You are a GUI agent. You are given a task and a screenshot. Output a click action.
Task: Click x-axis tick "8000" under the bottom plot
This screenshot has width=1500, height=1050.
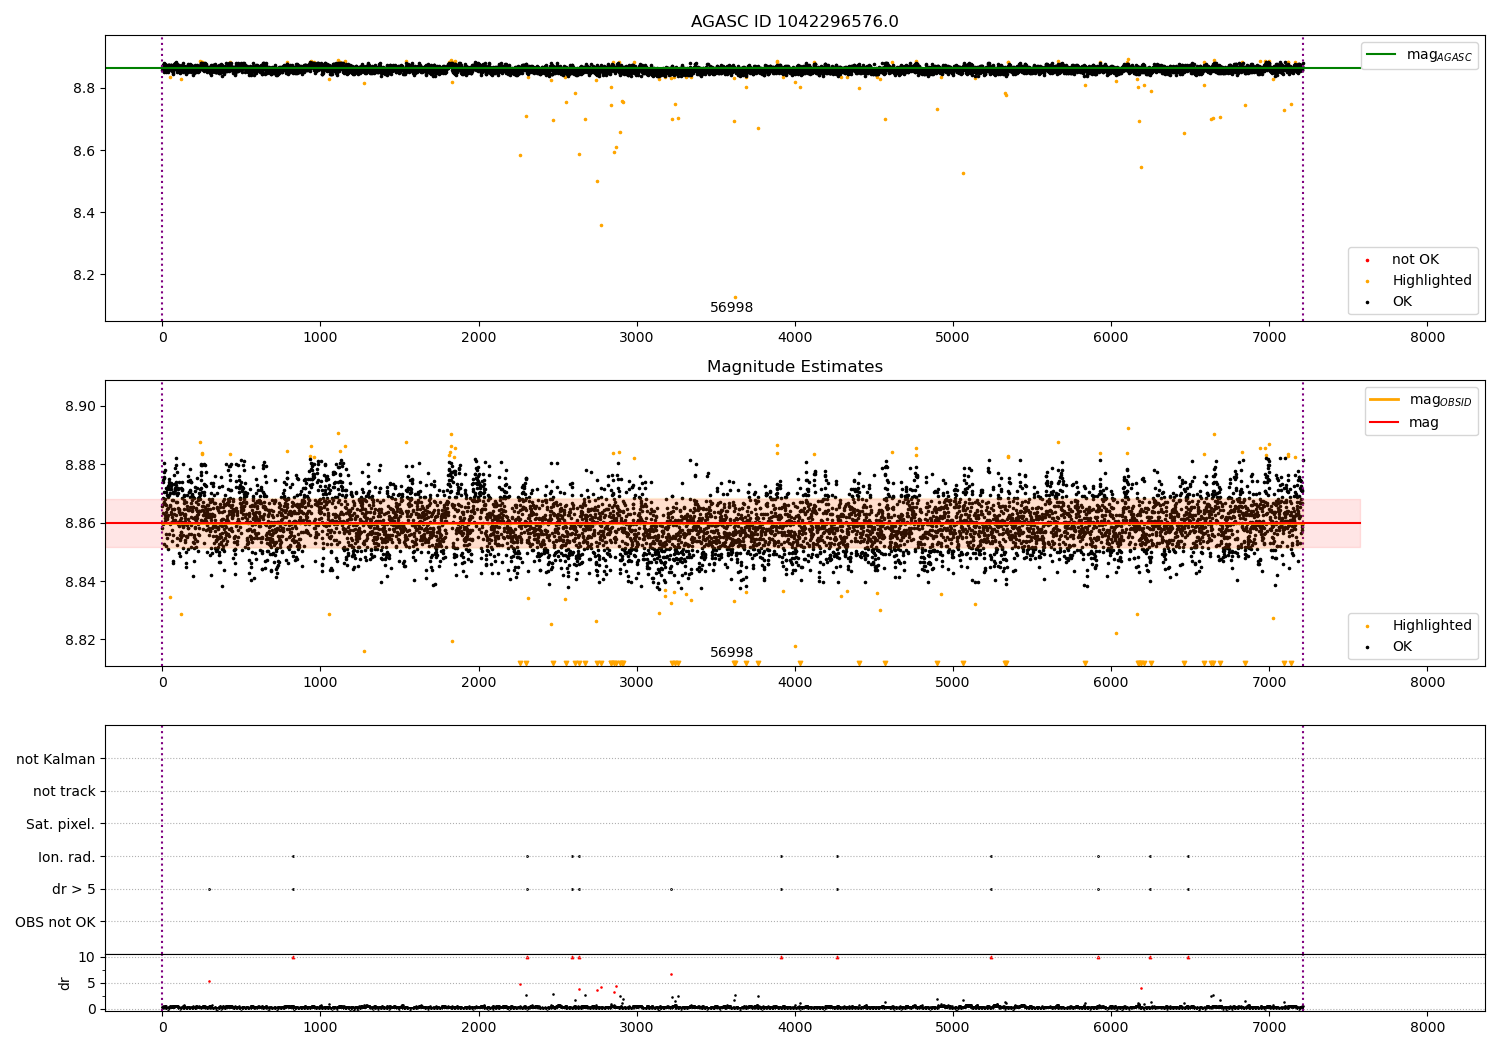(x=1427, y=1028)
